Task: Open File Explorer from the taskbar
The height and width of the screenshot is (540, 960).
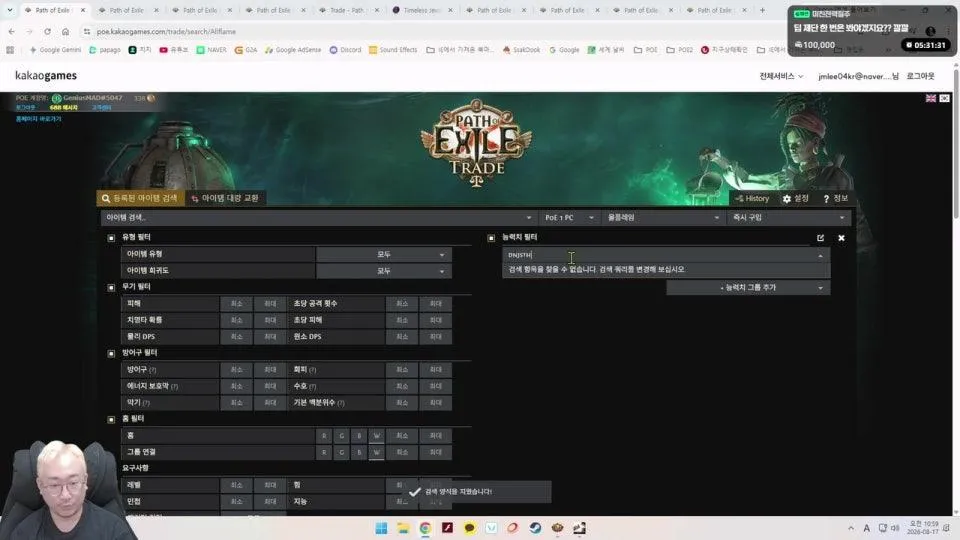Action: coord(403,528)
